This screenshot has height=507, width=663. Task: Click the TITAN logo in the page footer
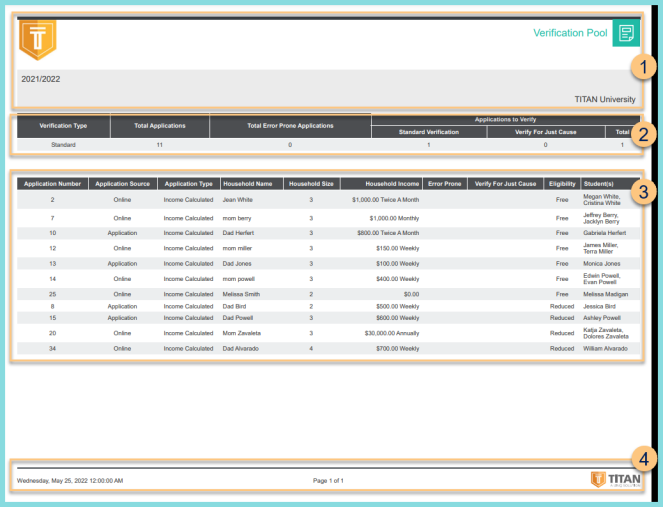(x=615, y=480)
